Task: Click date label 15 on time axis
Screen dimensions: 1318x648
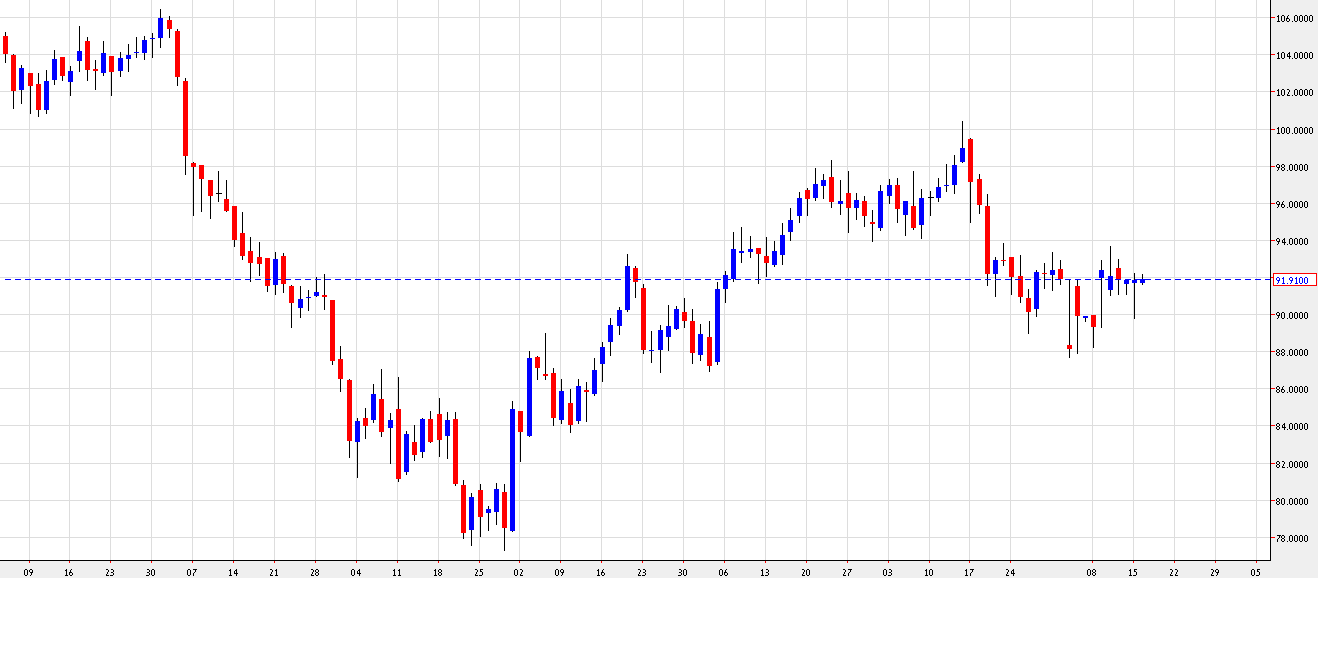Action: tap(1132, 573)
